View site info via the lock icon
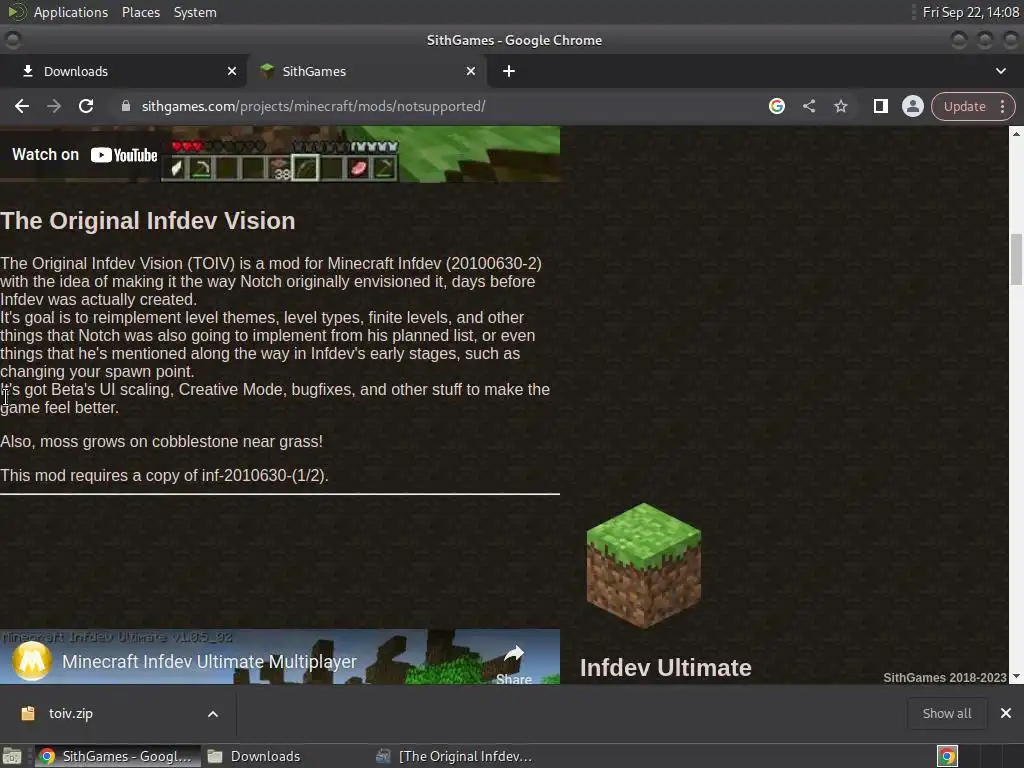The width and height of the screenshot is (1024, 768). 126,106
